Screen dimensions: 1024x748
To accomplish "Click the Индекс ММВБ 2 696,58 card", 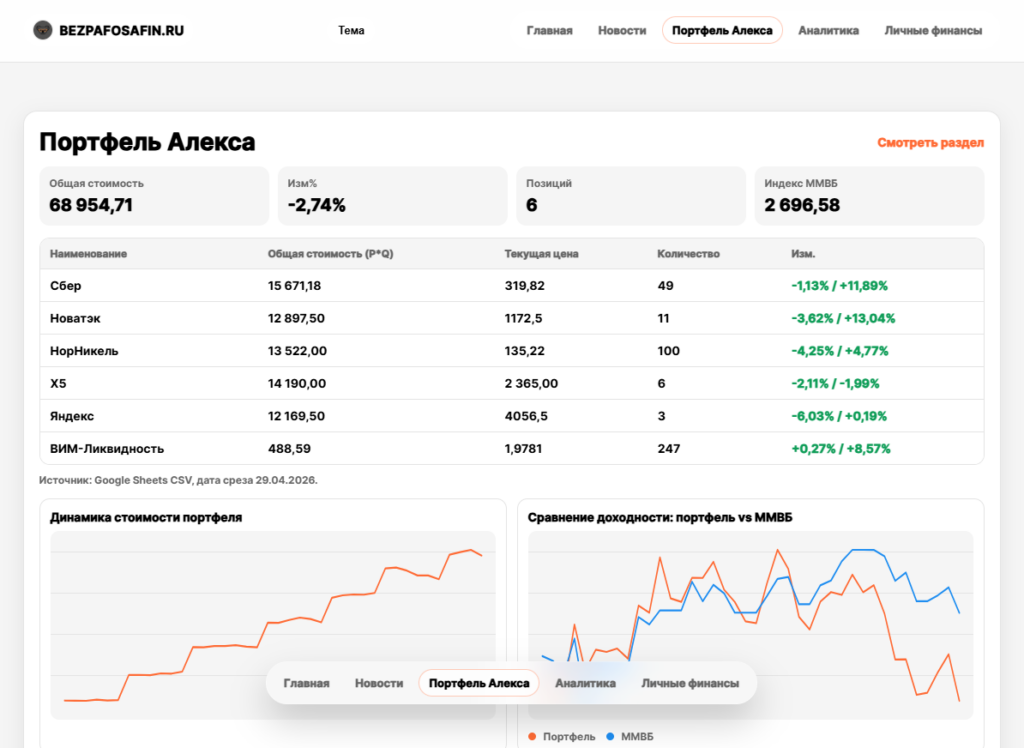I will tap(869, 196).
